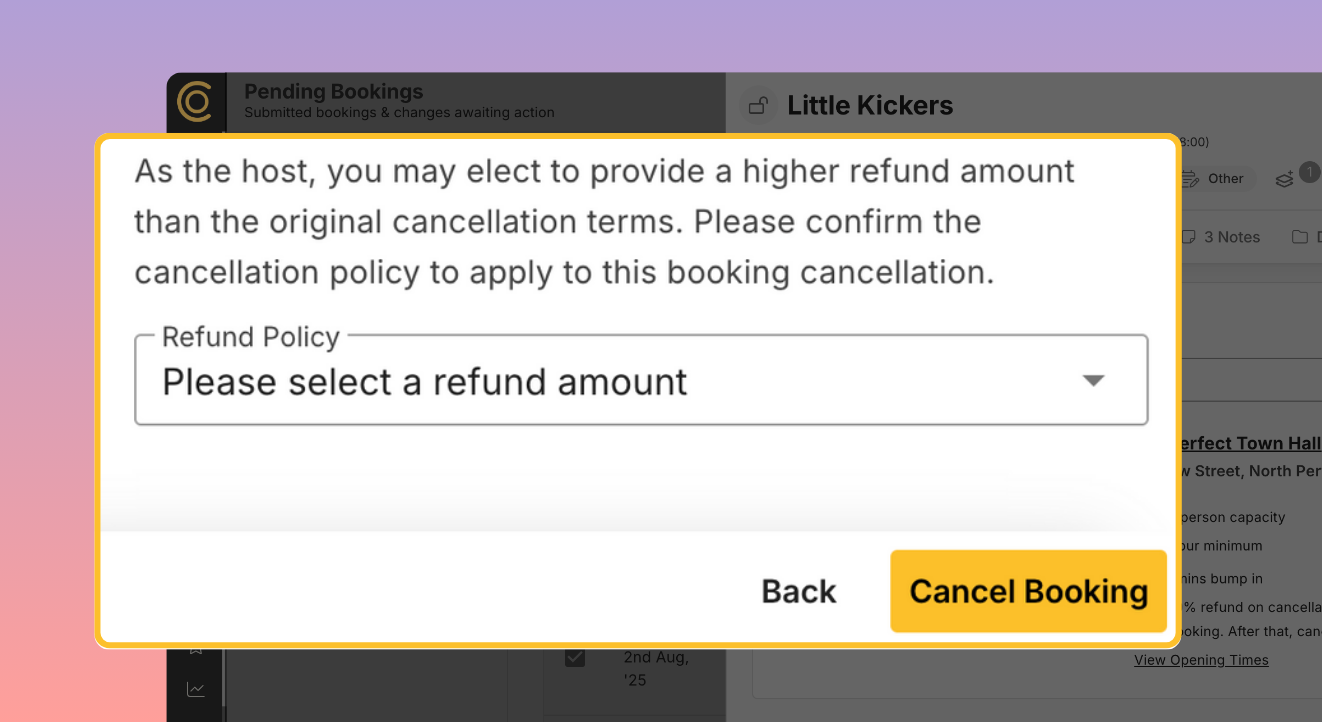Viewport: 1322px width, 722px height.
Task: Open the Perfect Town Hall venue link
Action: 1250,443
